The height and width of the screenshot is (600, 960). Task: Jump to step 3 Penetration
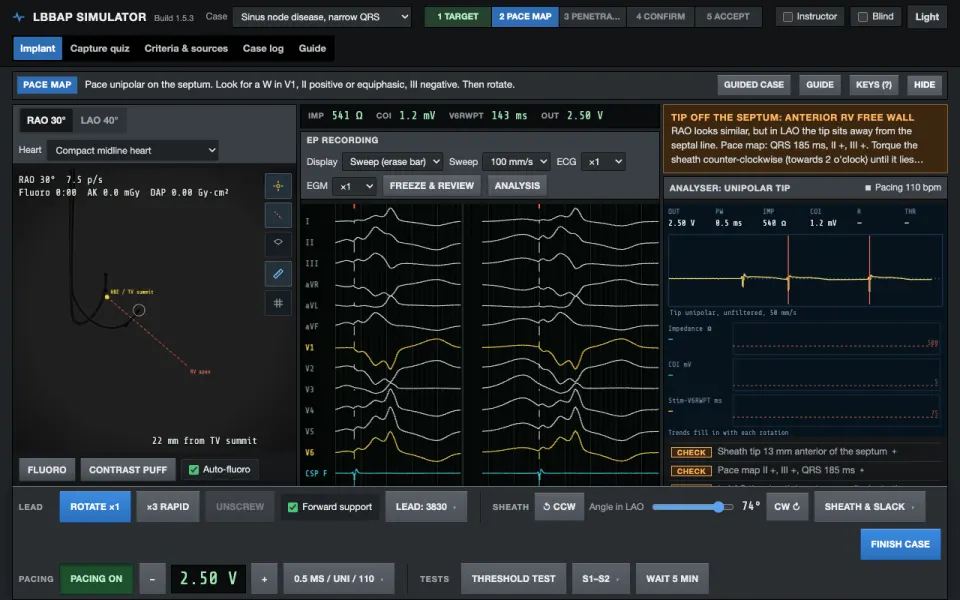(x=592, y=17)
